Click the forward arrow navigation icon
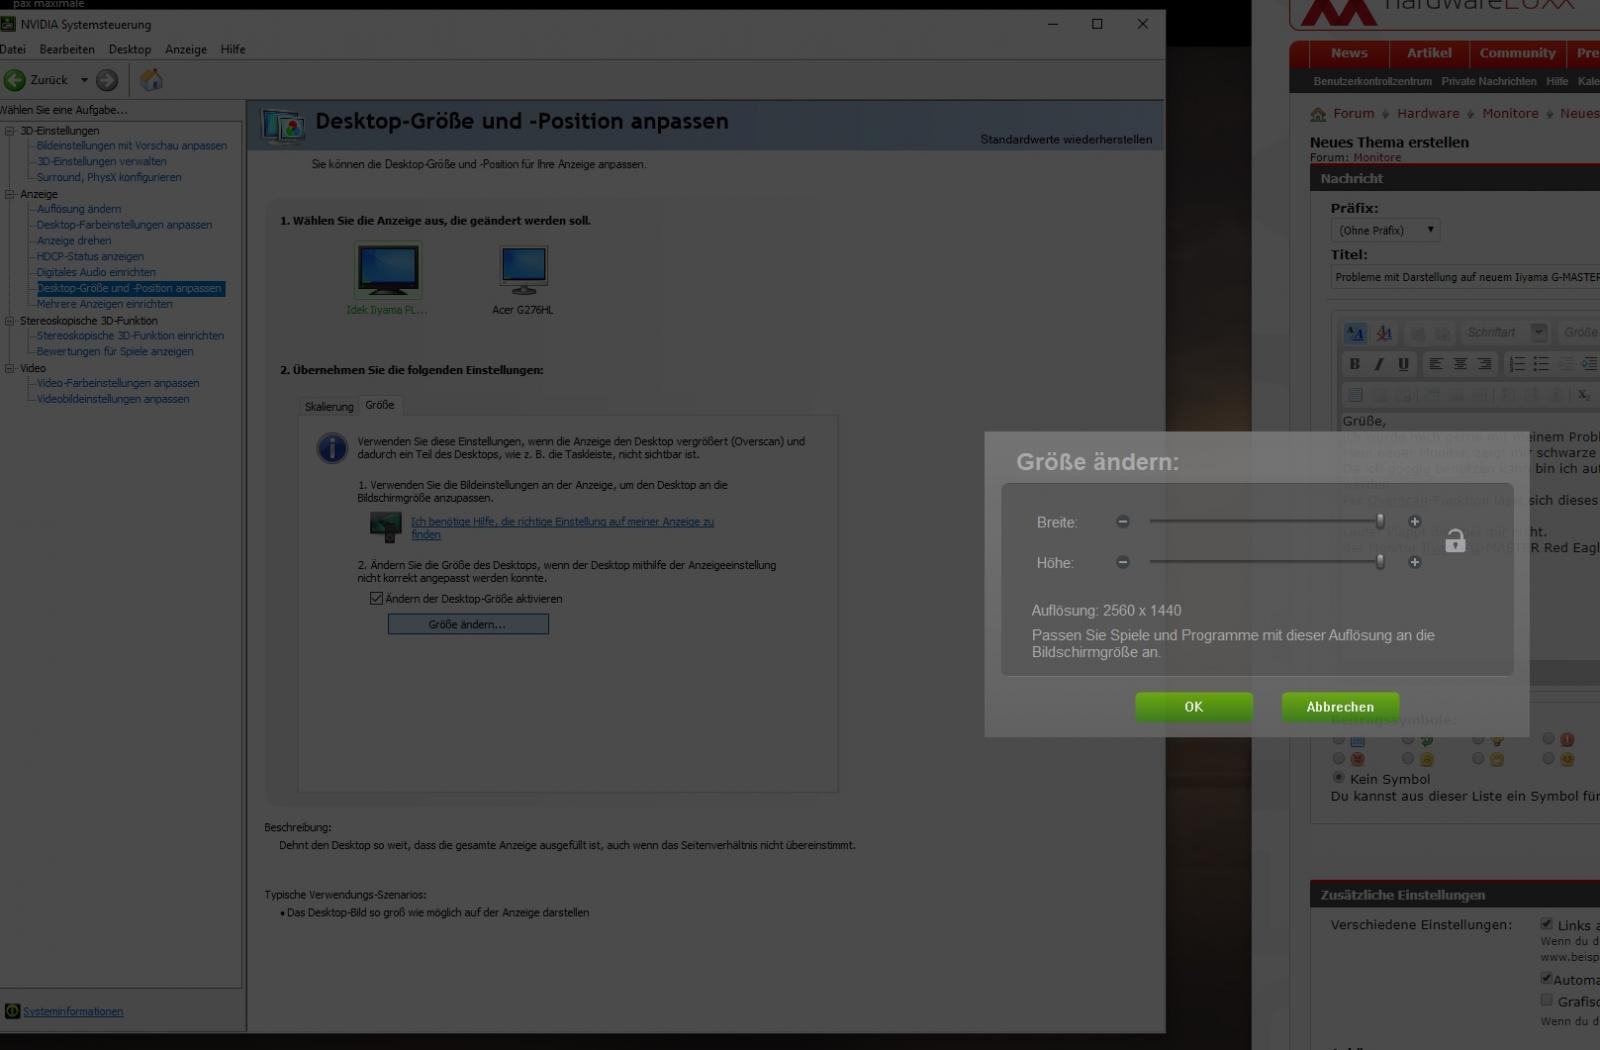The height and width of the screenshot is (1050, 1600). (x=107, y=80)
